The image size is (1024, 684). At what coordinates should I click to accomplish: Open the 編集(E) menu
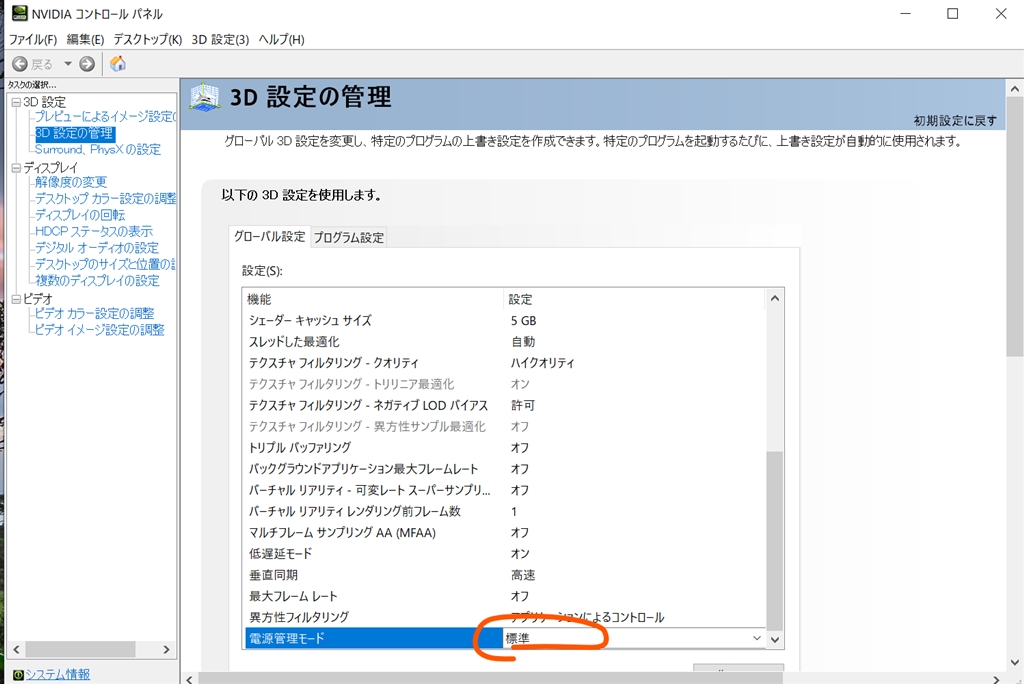pyautogui.click(x=85, y=39)
